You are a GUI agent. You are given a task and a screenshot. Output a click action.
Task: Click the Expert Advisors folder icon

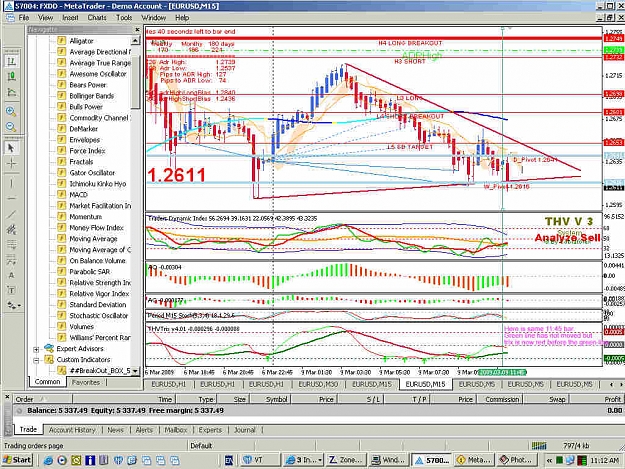click(x=49, y=348)
